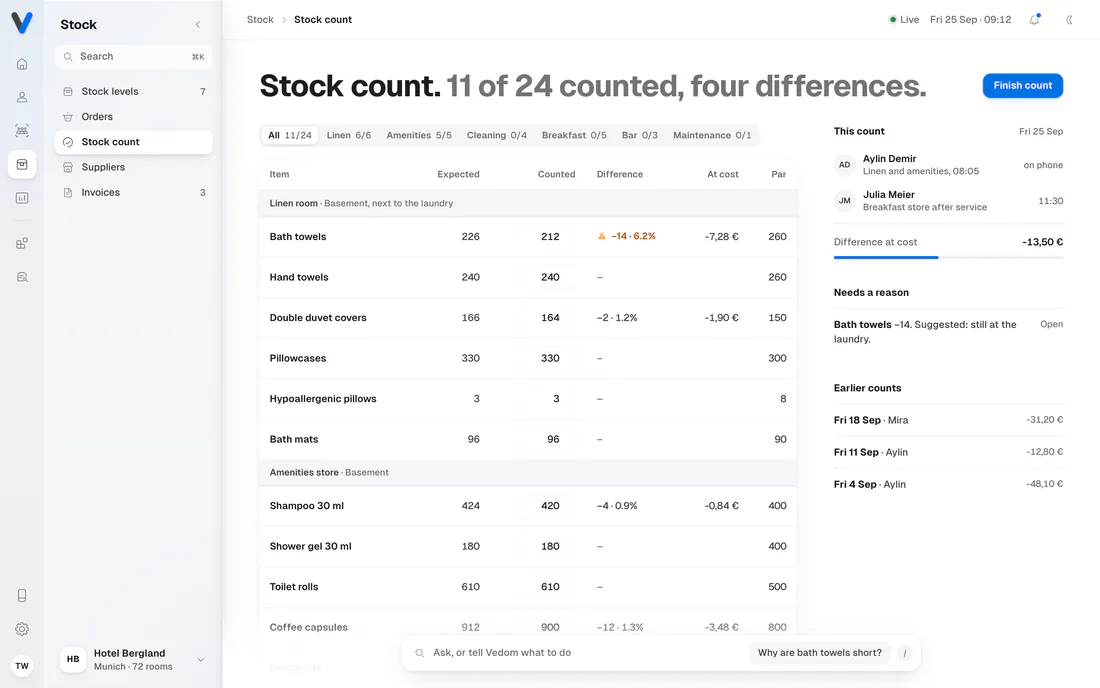The height and width of the screenshot is (688, 1100).
Task: Click the Difference at cost progress bar
Action: click(x=948, y=257)
